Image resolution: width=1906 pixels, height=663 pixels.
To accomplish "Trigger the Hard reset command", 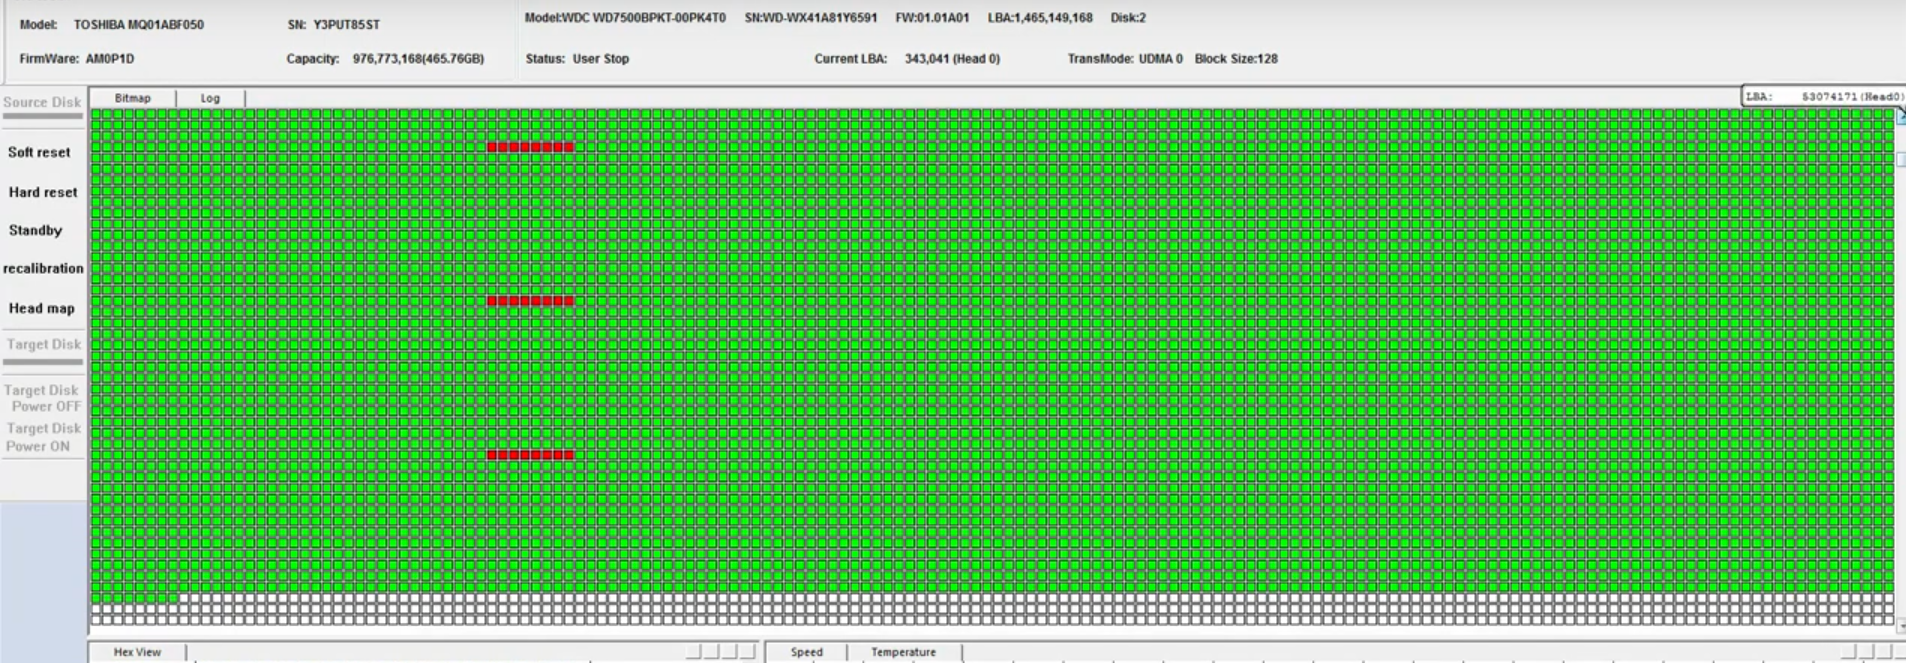I will [x=43, y=192].
